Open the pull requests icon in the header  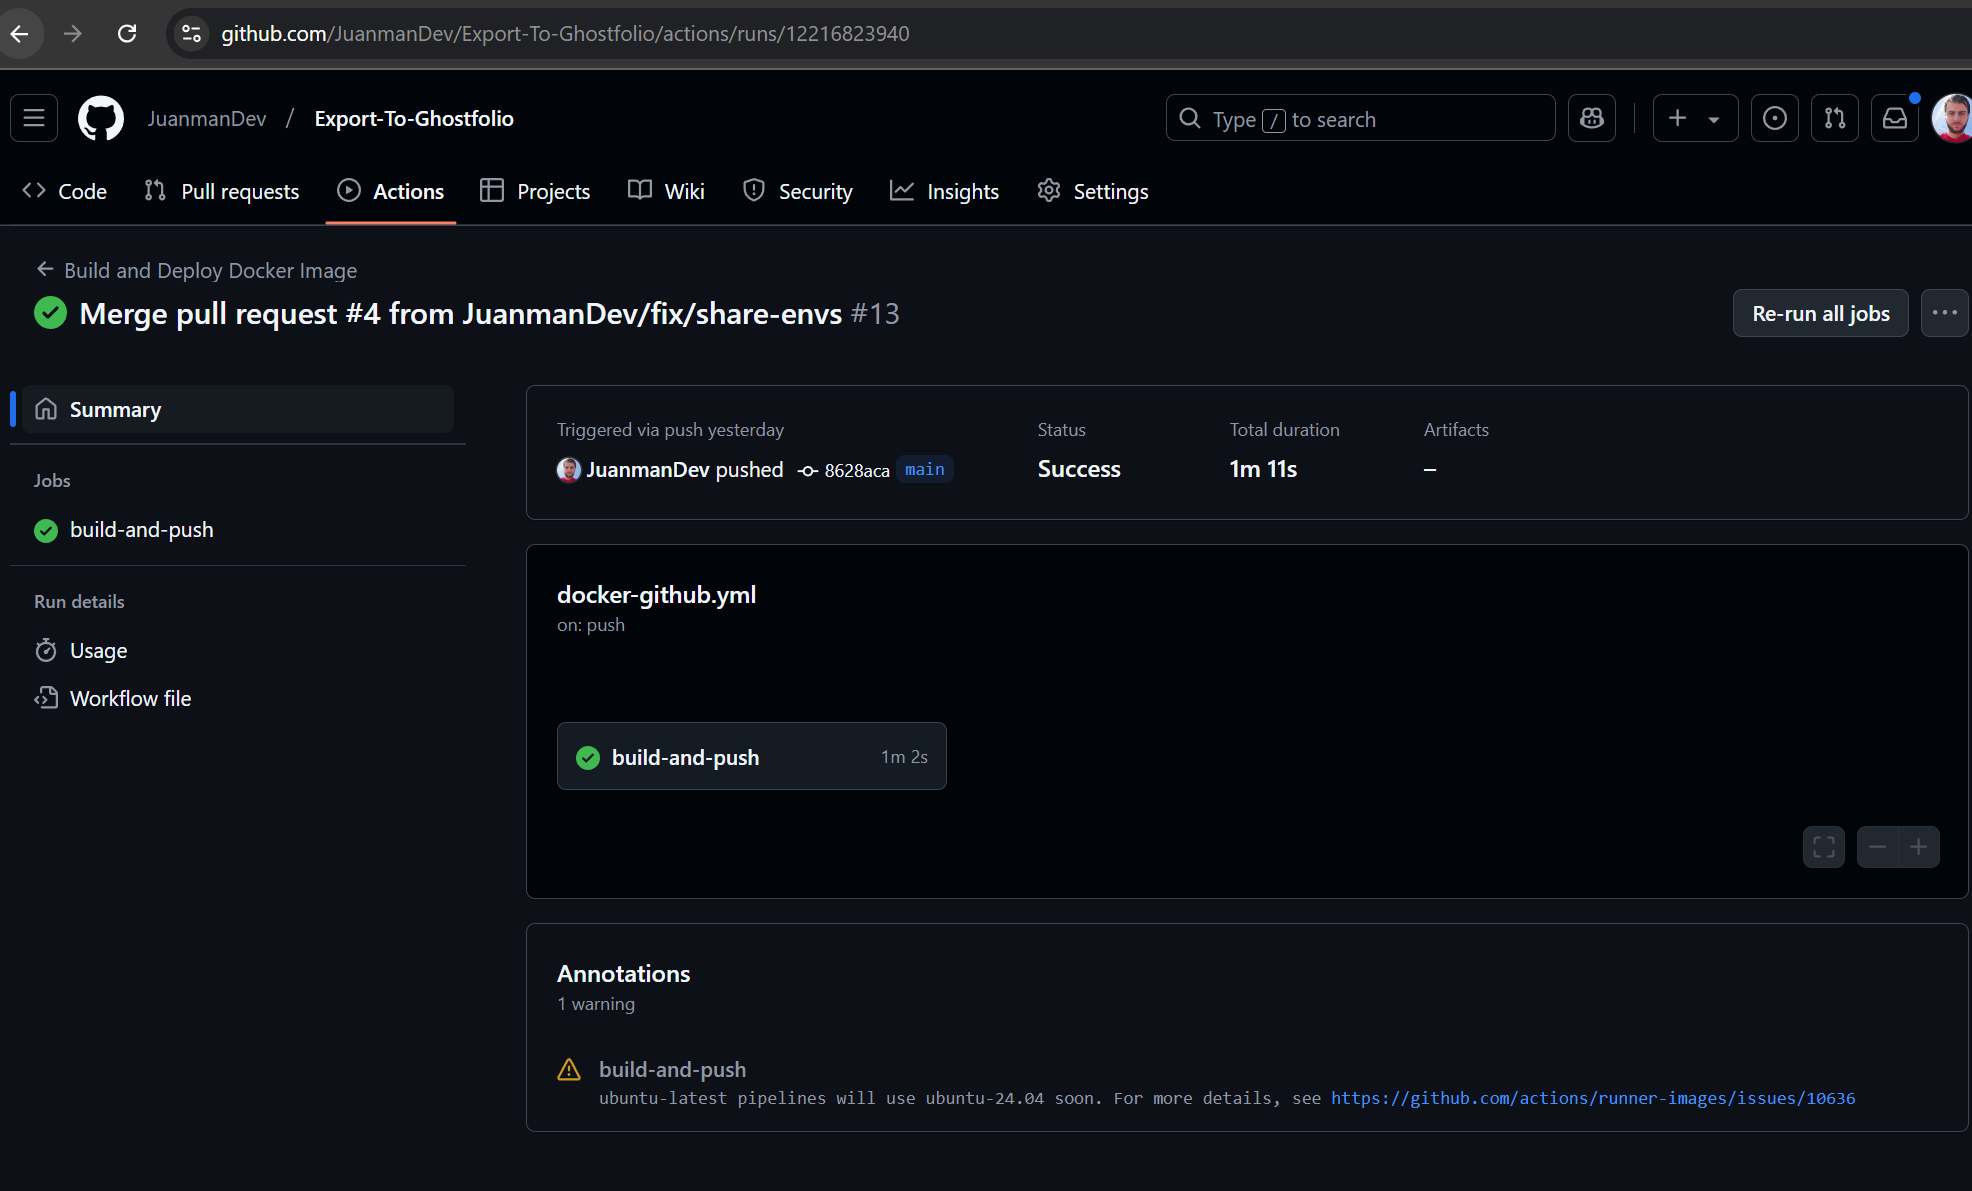pos(1835,118)
